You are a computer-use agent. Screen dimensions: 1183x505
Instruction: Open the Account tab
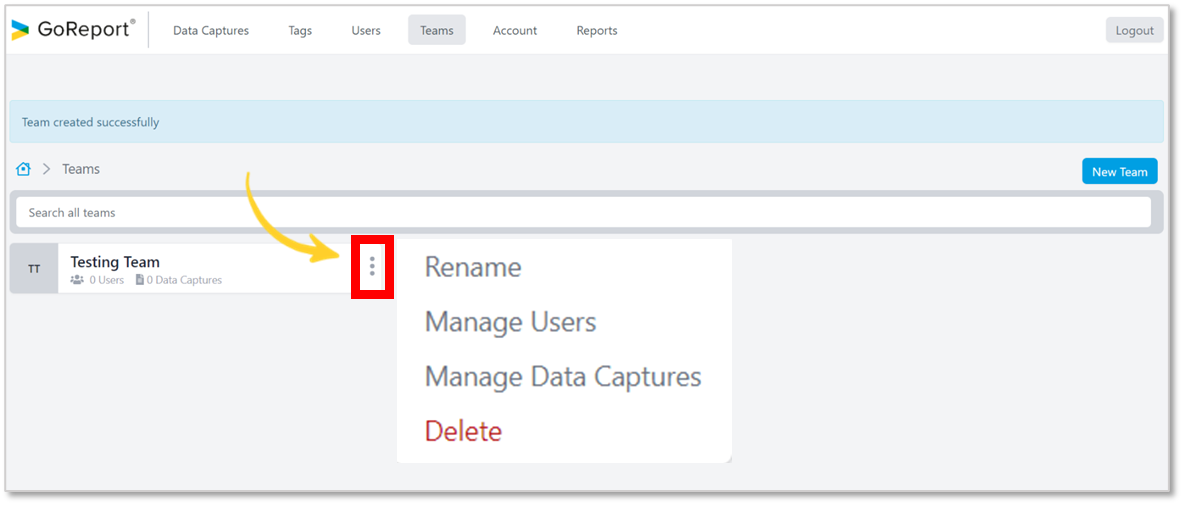pyautogui.click(x=515, y=30)
